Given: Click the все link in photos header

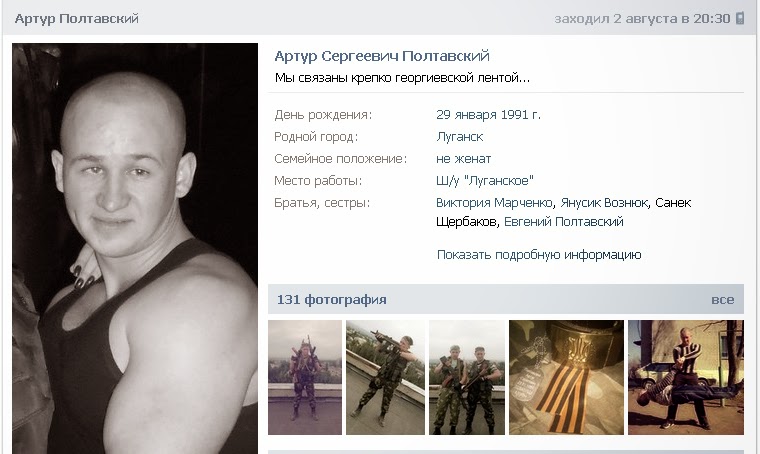Looking at the screenshot, I should click(723, 300).
